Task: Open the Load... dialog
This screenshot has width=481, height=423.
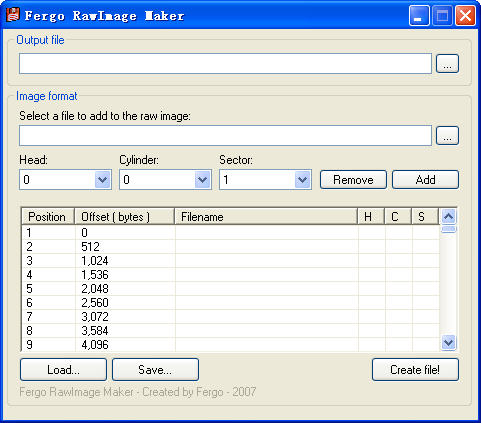Action: pyautogui.click(x=63, y=370)
